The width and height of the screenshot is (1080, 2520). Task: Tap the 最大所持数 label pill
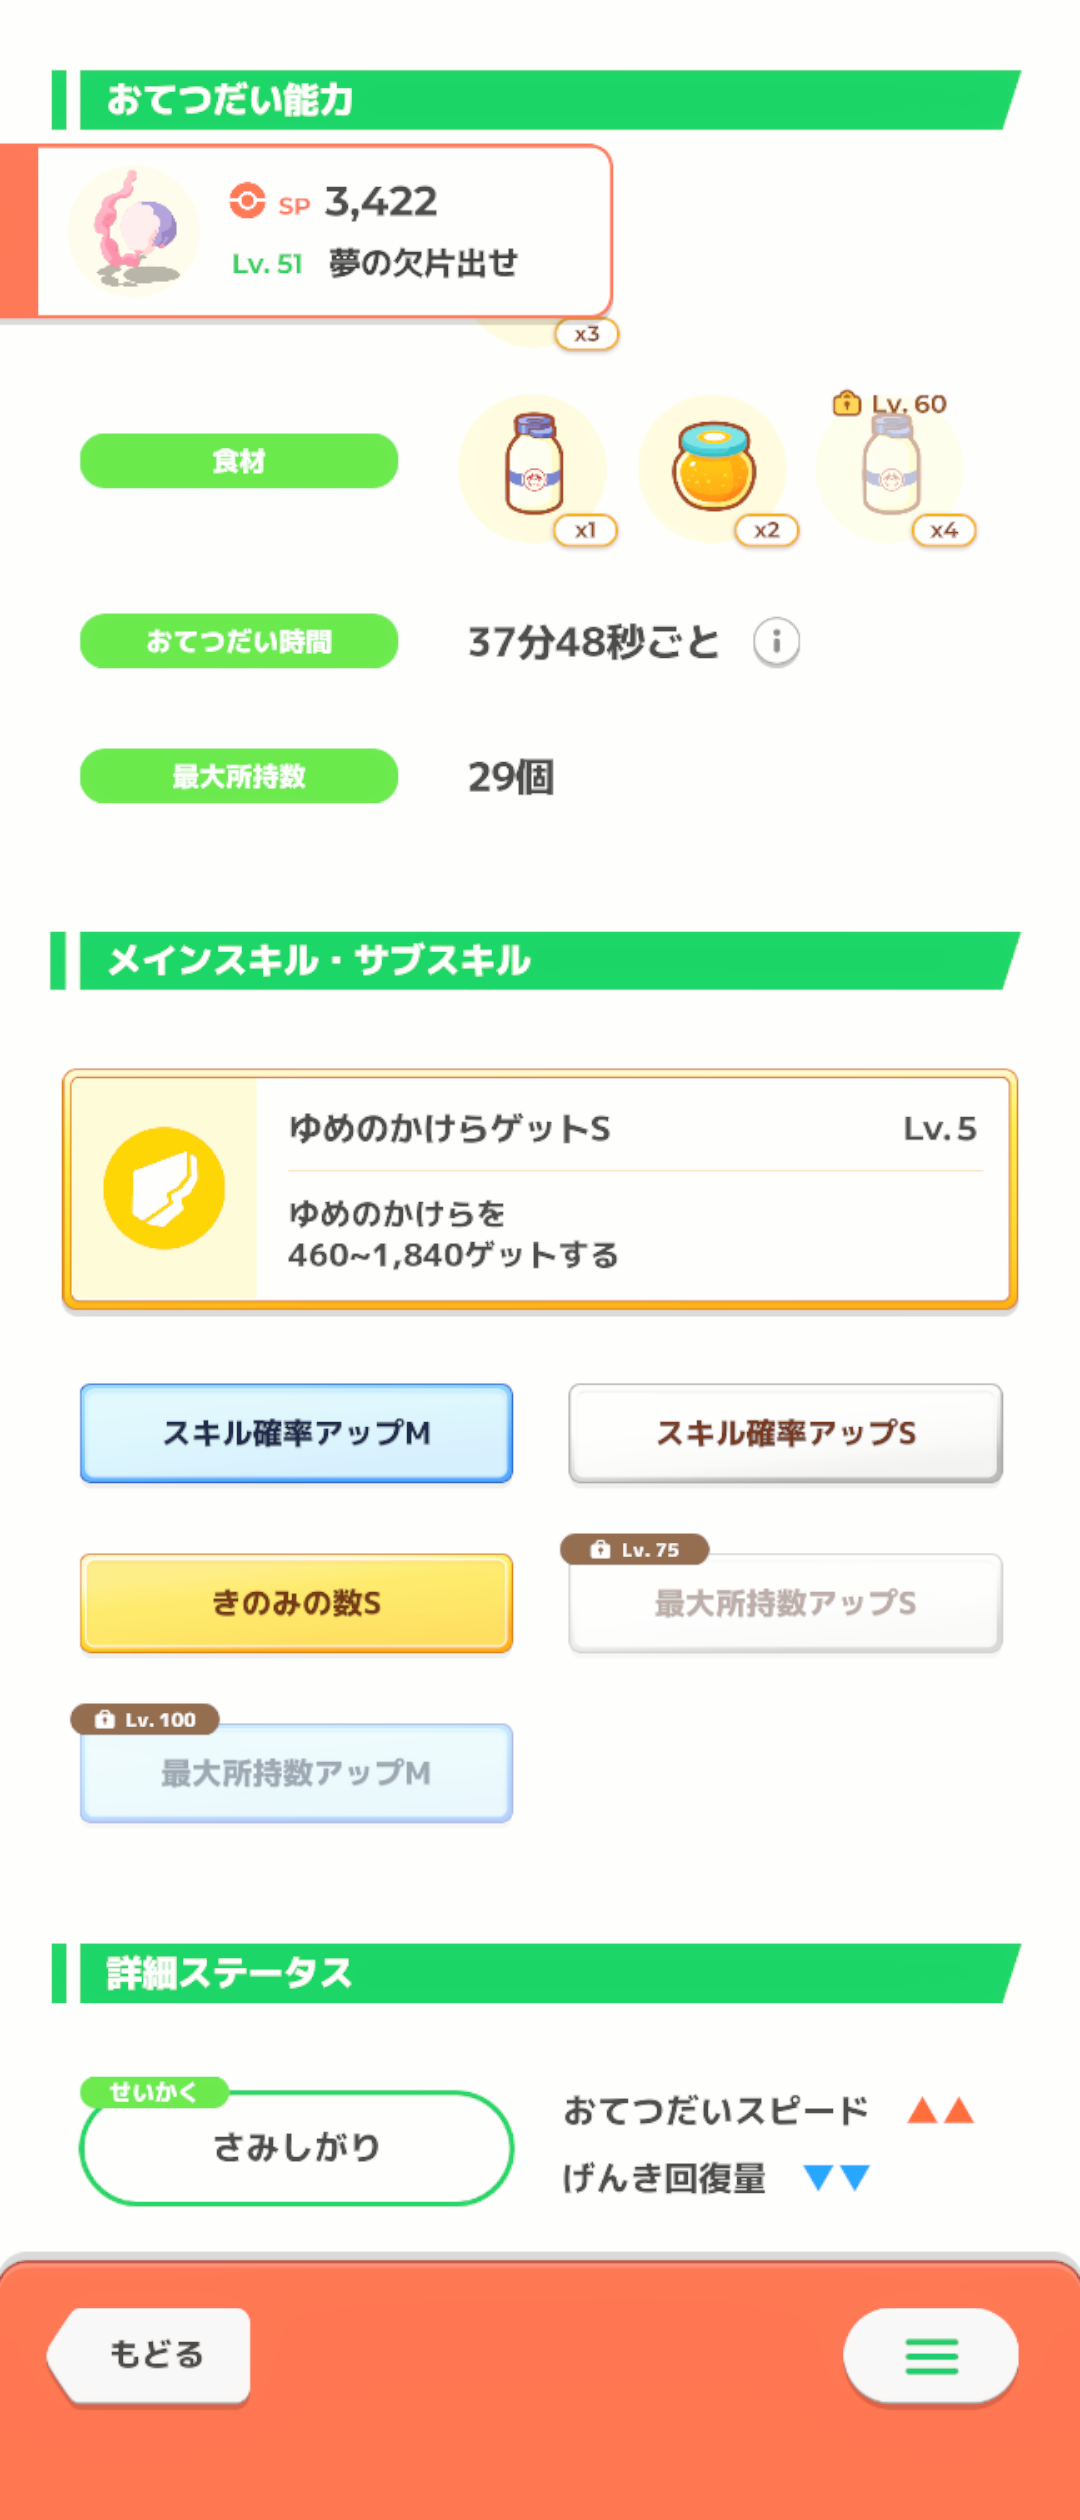point(239,776)
